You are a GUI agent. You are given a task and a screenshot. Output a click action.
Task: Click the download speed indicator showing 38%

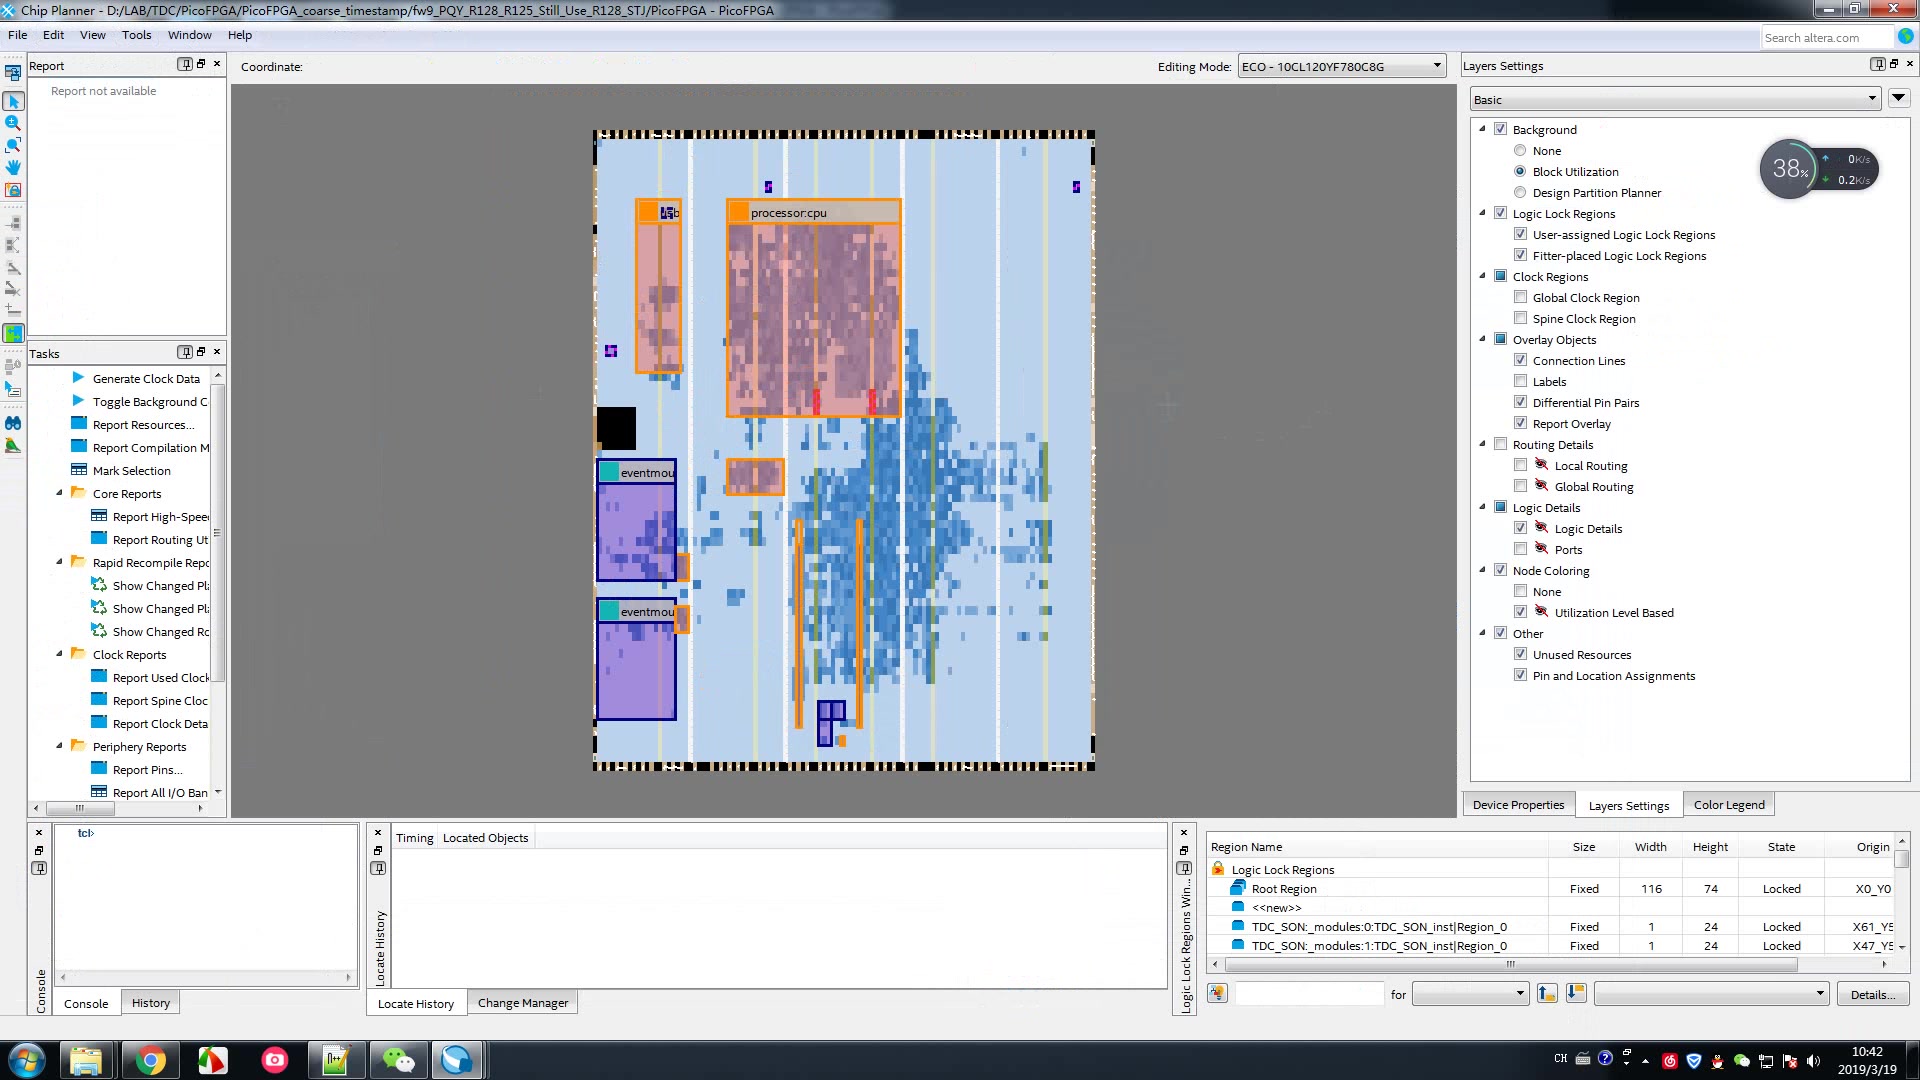click(x=1789, y=168)
